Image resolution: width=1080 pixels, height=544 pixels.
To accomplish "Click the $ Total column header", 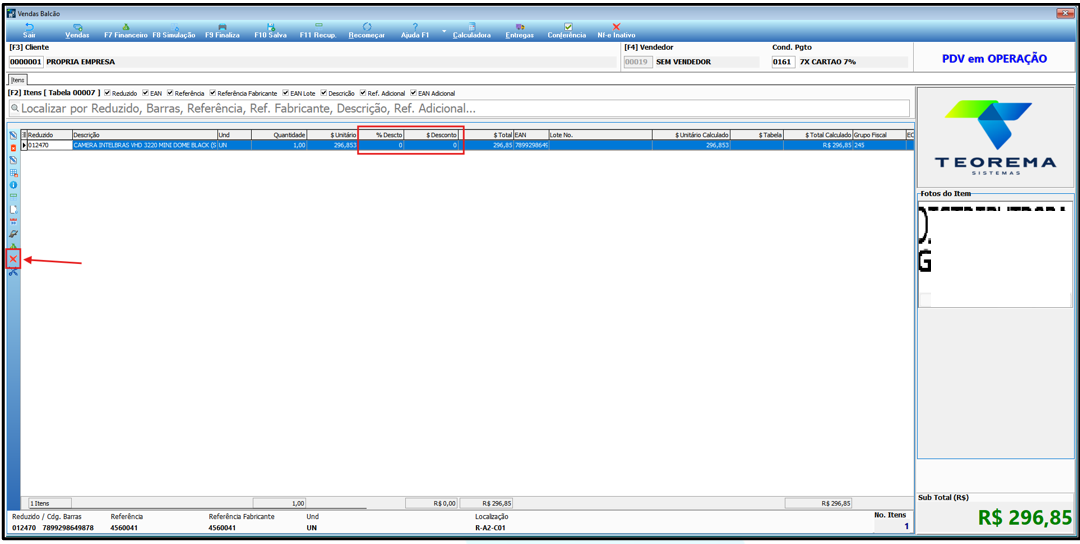I will tap(486, 135).
